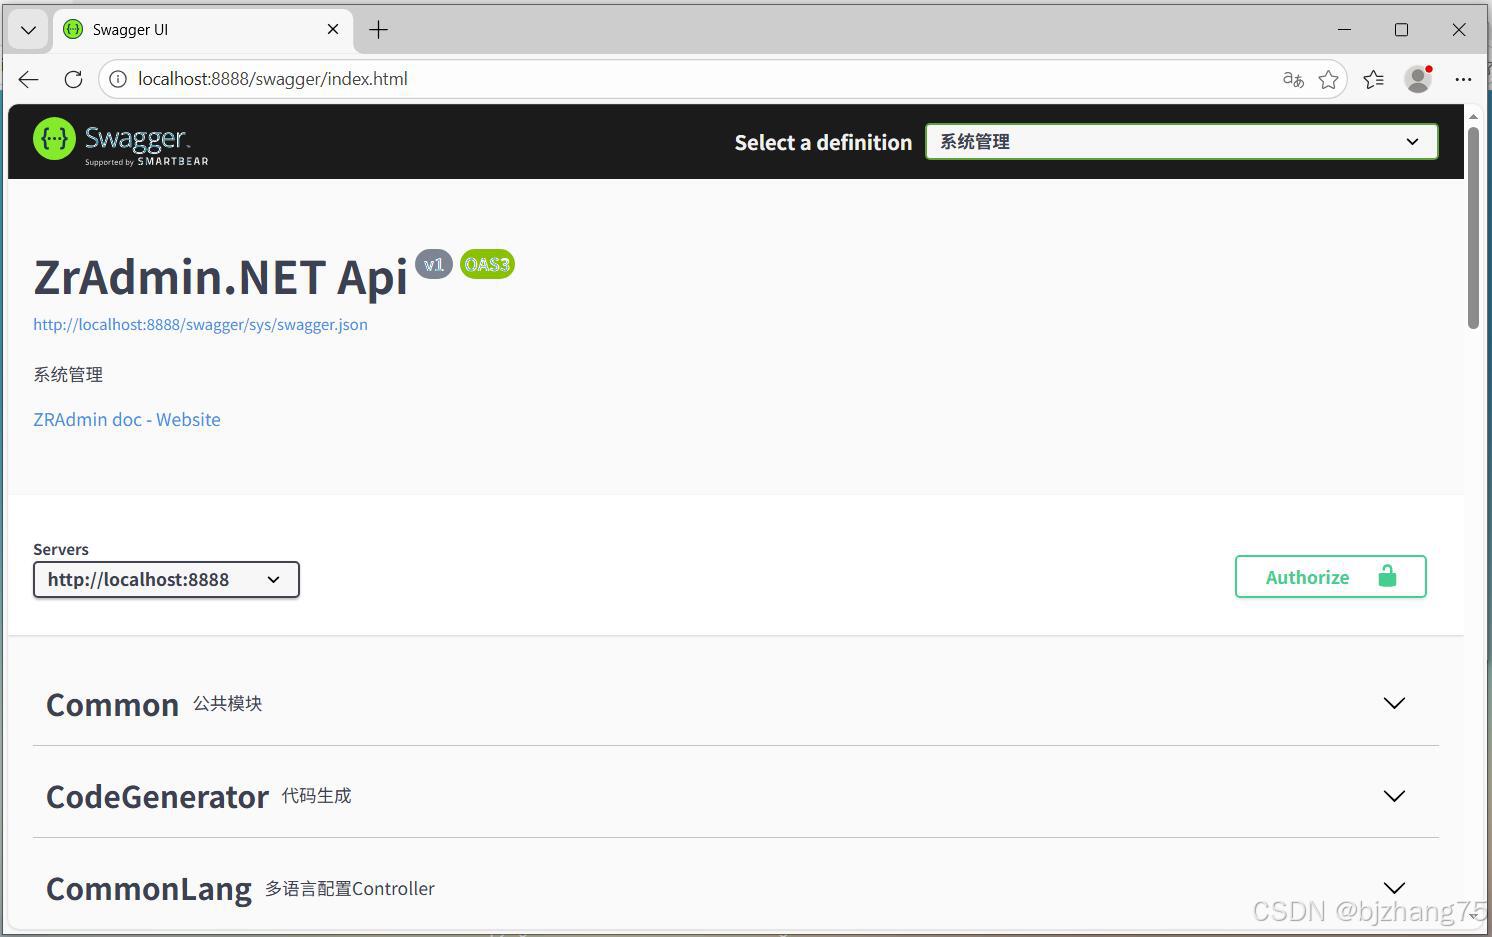Open the tab search chevron button
The height and width of the screenshot is (937, 1492).
28,30
